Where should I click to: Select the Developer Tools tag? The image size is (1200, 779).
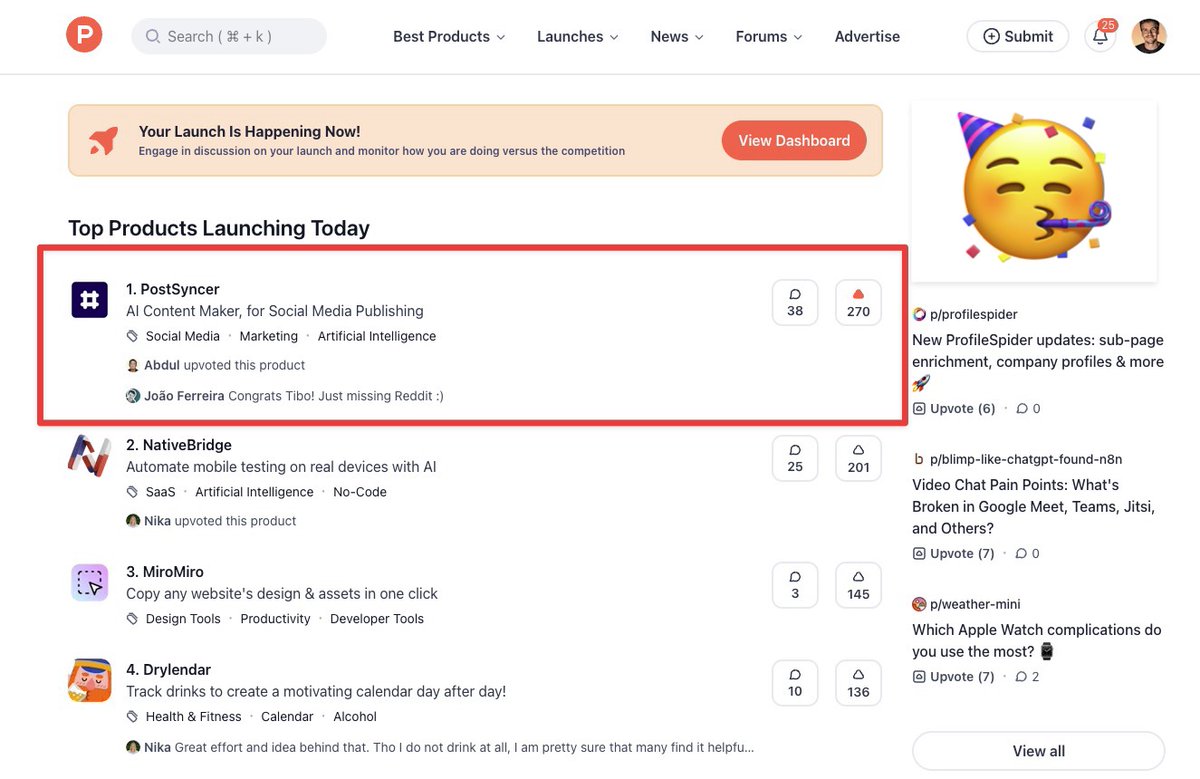pyautogui.click(x=377, y=619)
